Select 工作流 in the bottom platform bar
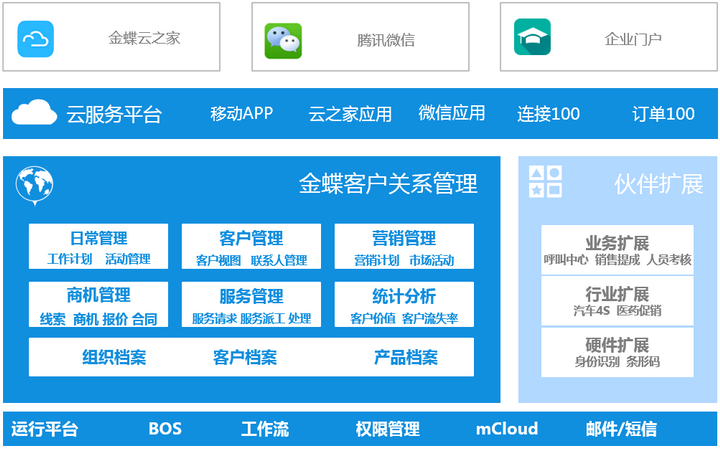Image resolution: width=720 pixels, height=449 pixels. point(265,429)
